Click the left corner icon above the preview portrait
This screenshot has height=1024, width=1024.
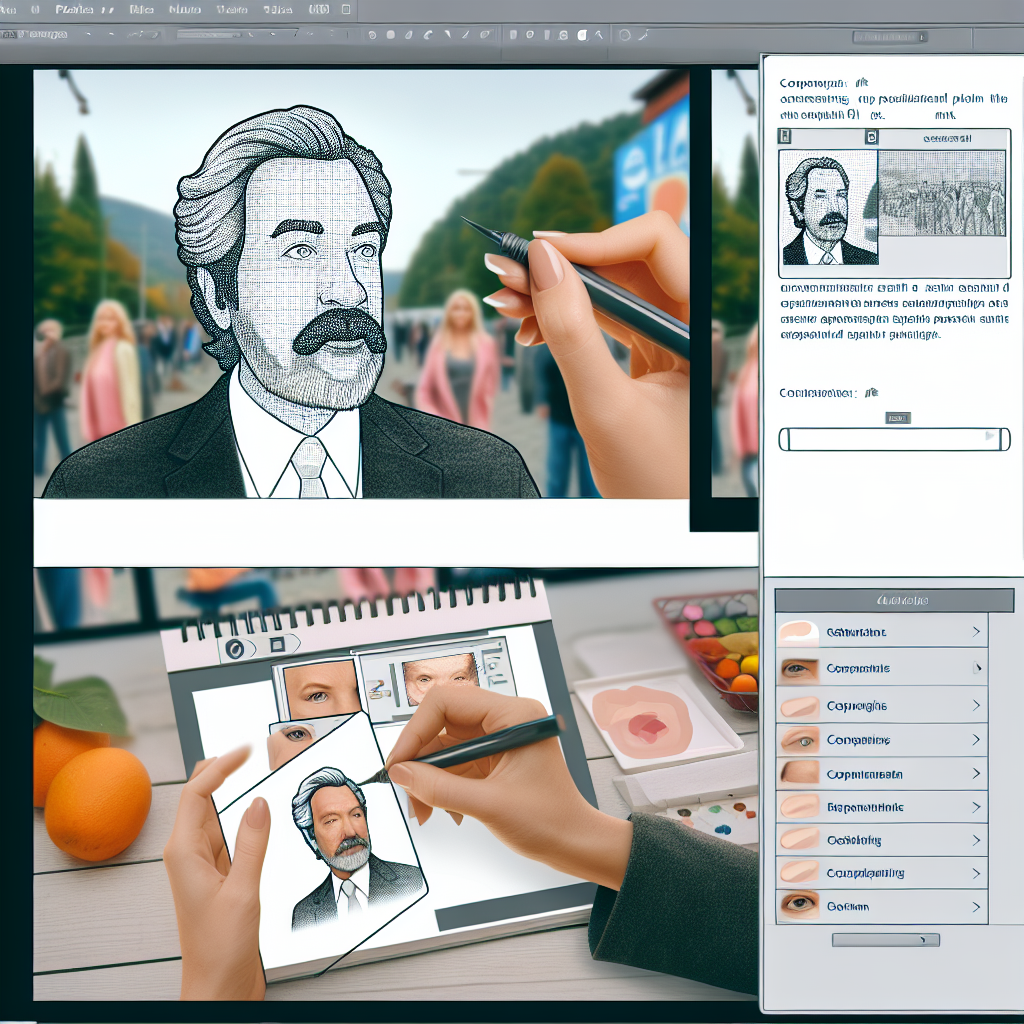coord(786,138)
